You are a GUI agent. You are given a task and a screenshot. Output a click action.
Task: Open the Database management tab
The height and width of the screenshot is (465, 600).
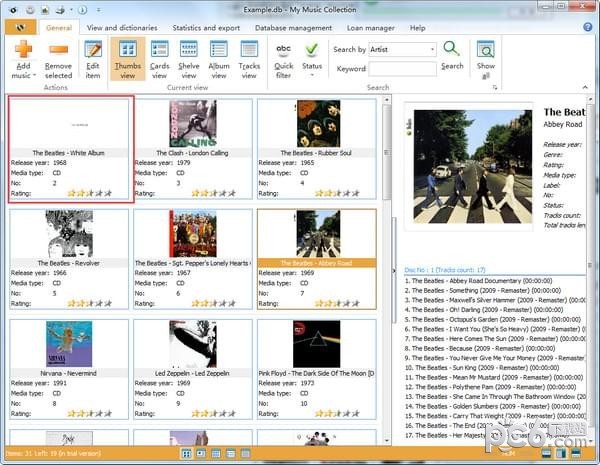pyautogui.click(x=293, y=28)
